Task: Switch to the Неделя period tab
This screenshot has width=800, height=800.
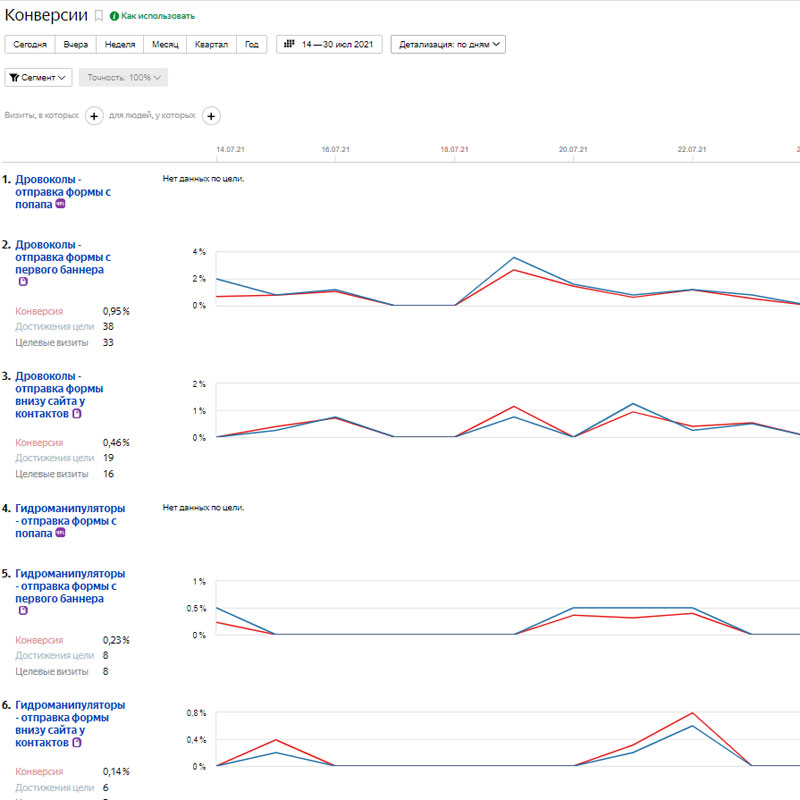Action: click(120, 44)
